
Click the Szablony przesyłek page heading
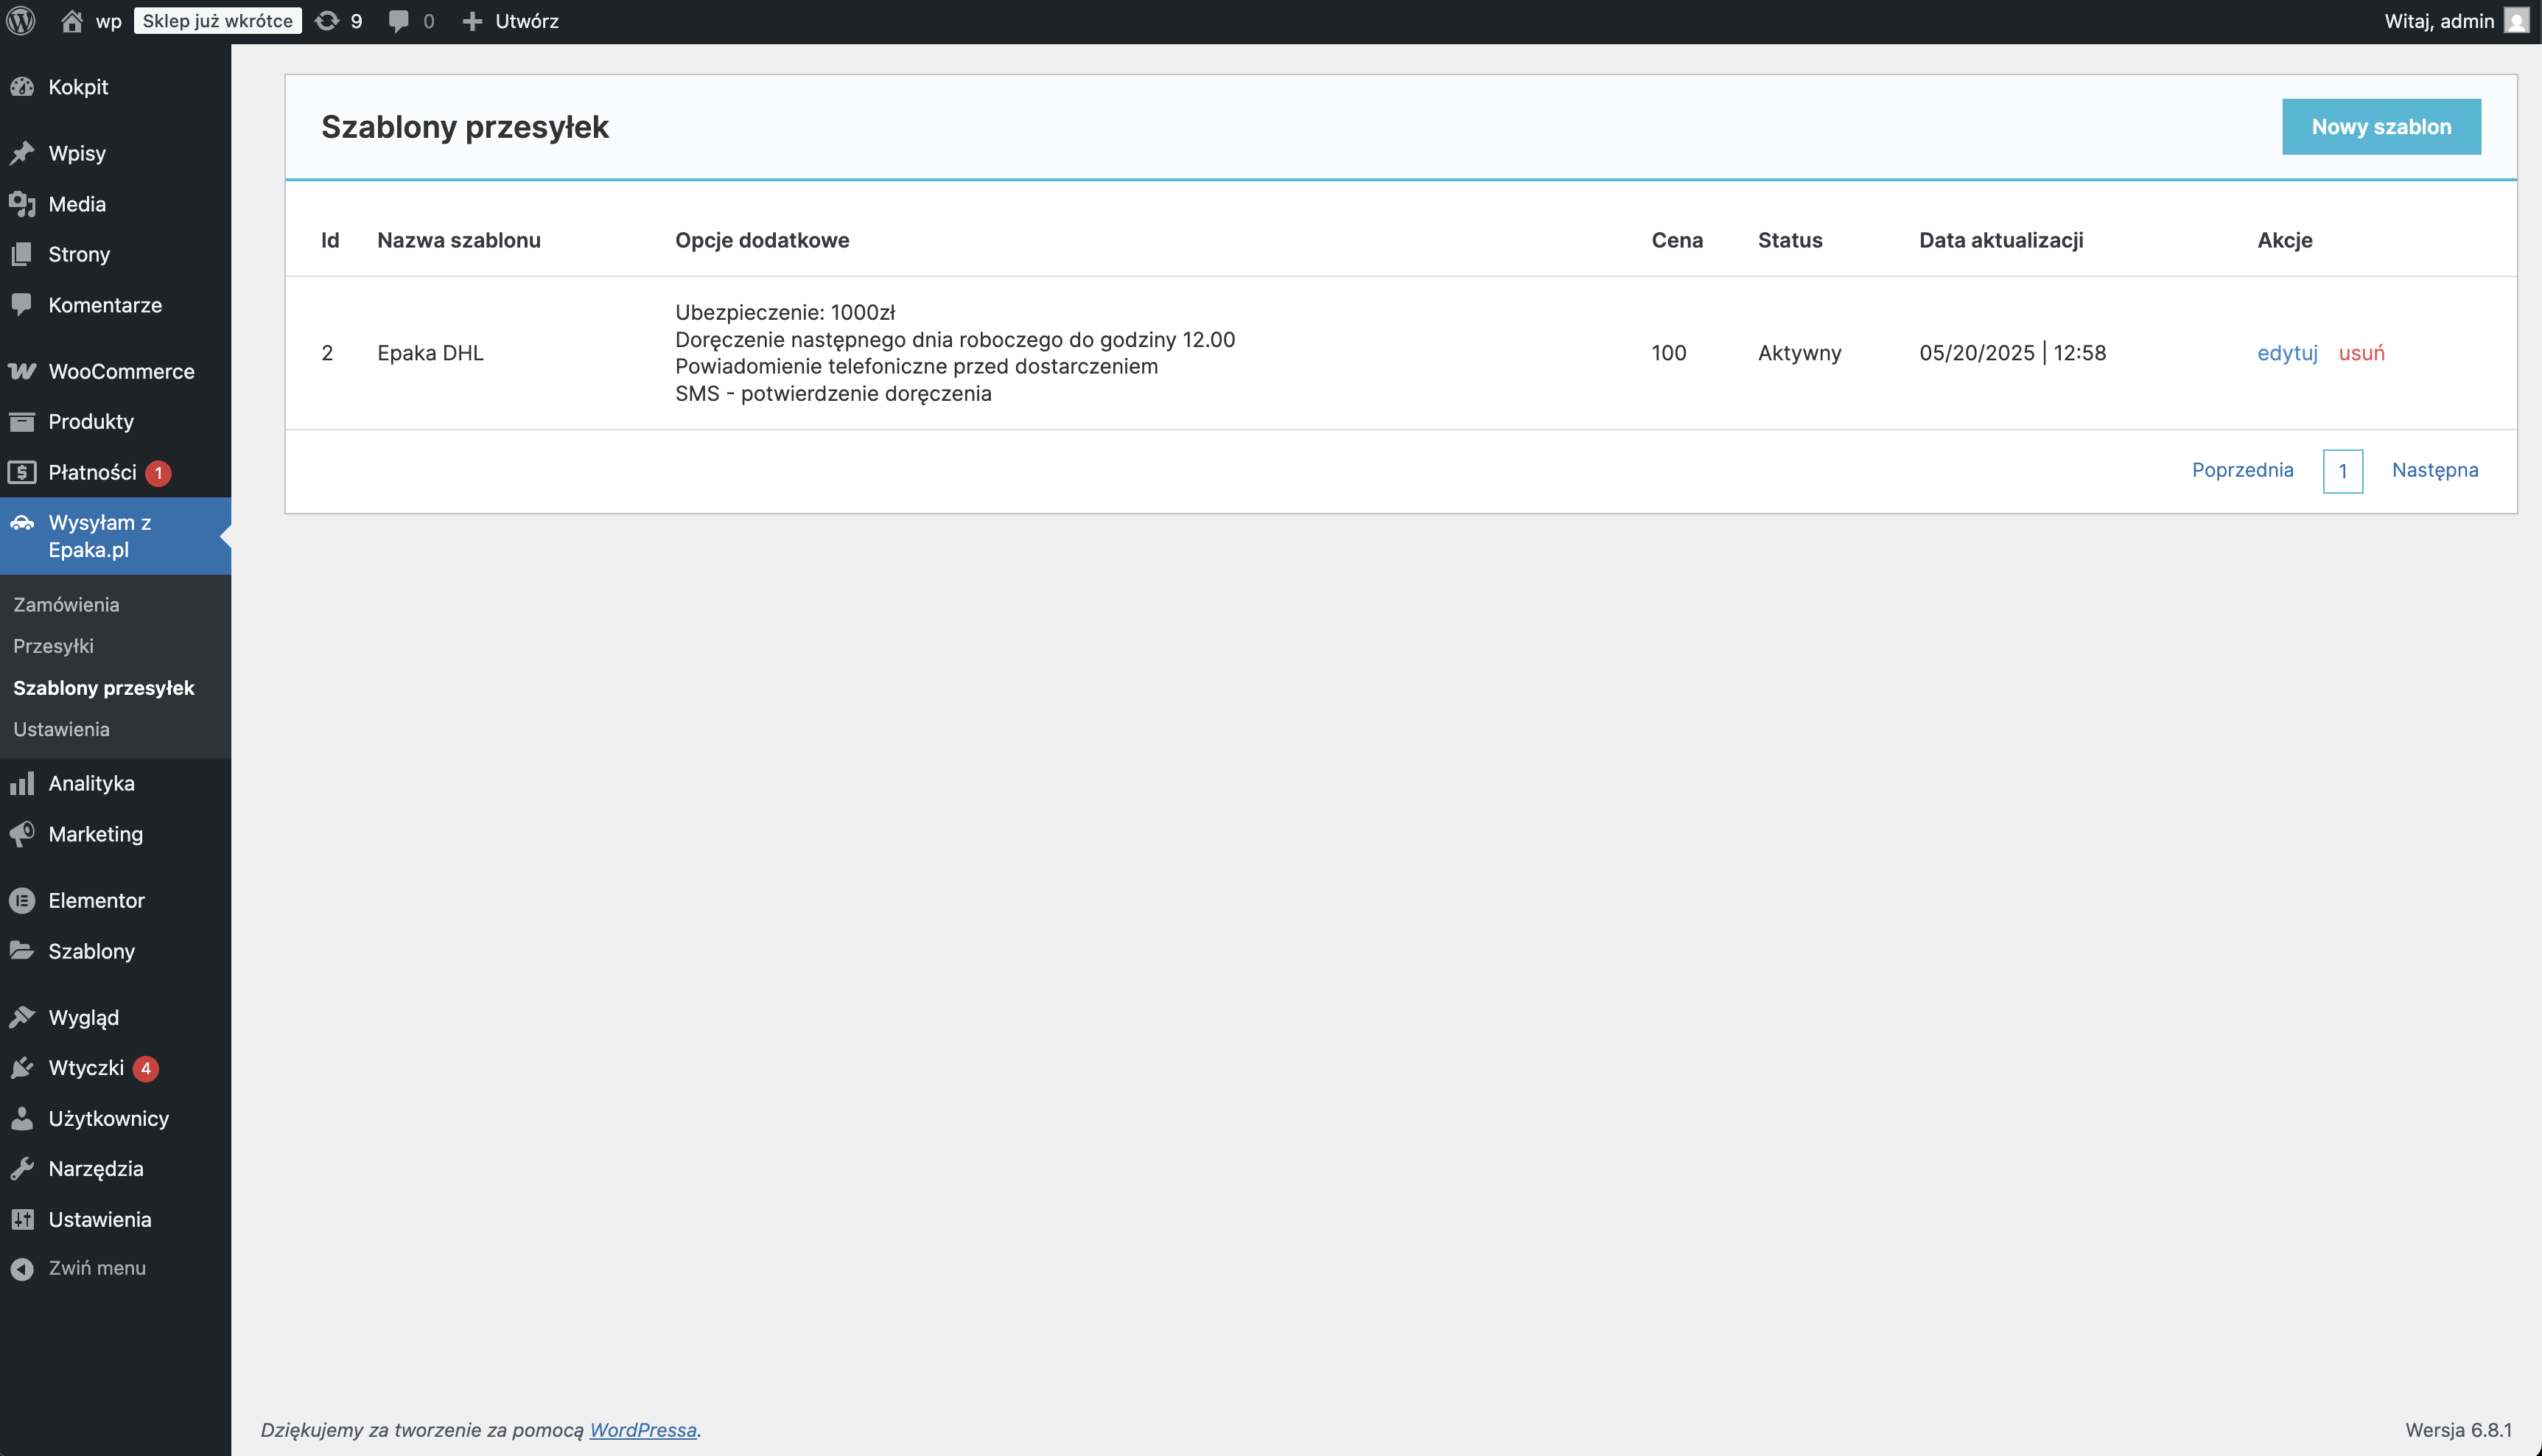tap(465, 127)
